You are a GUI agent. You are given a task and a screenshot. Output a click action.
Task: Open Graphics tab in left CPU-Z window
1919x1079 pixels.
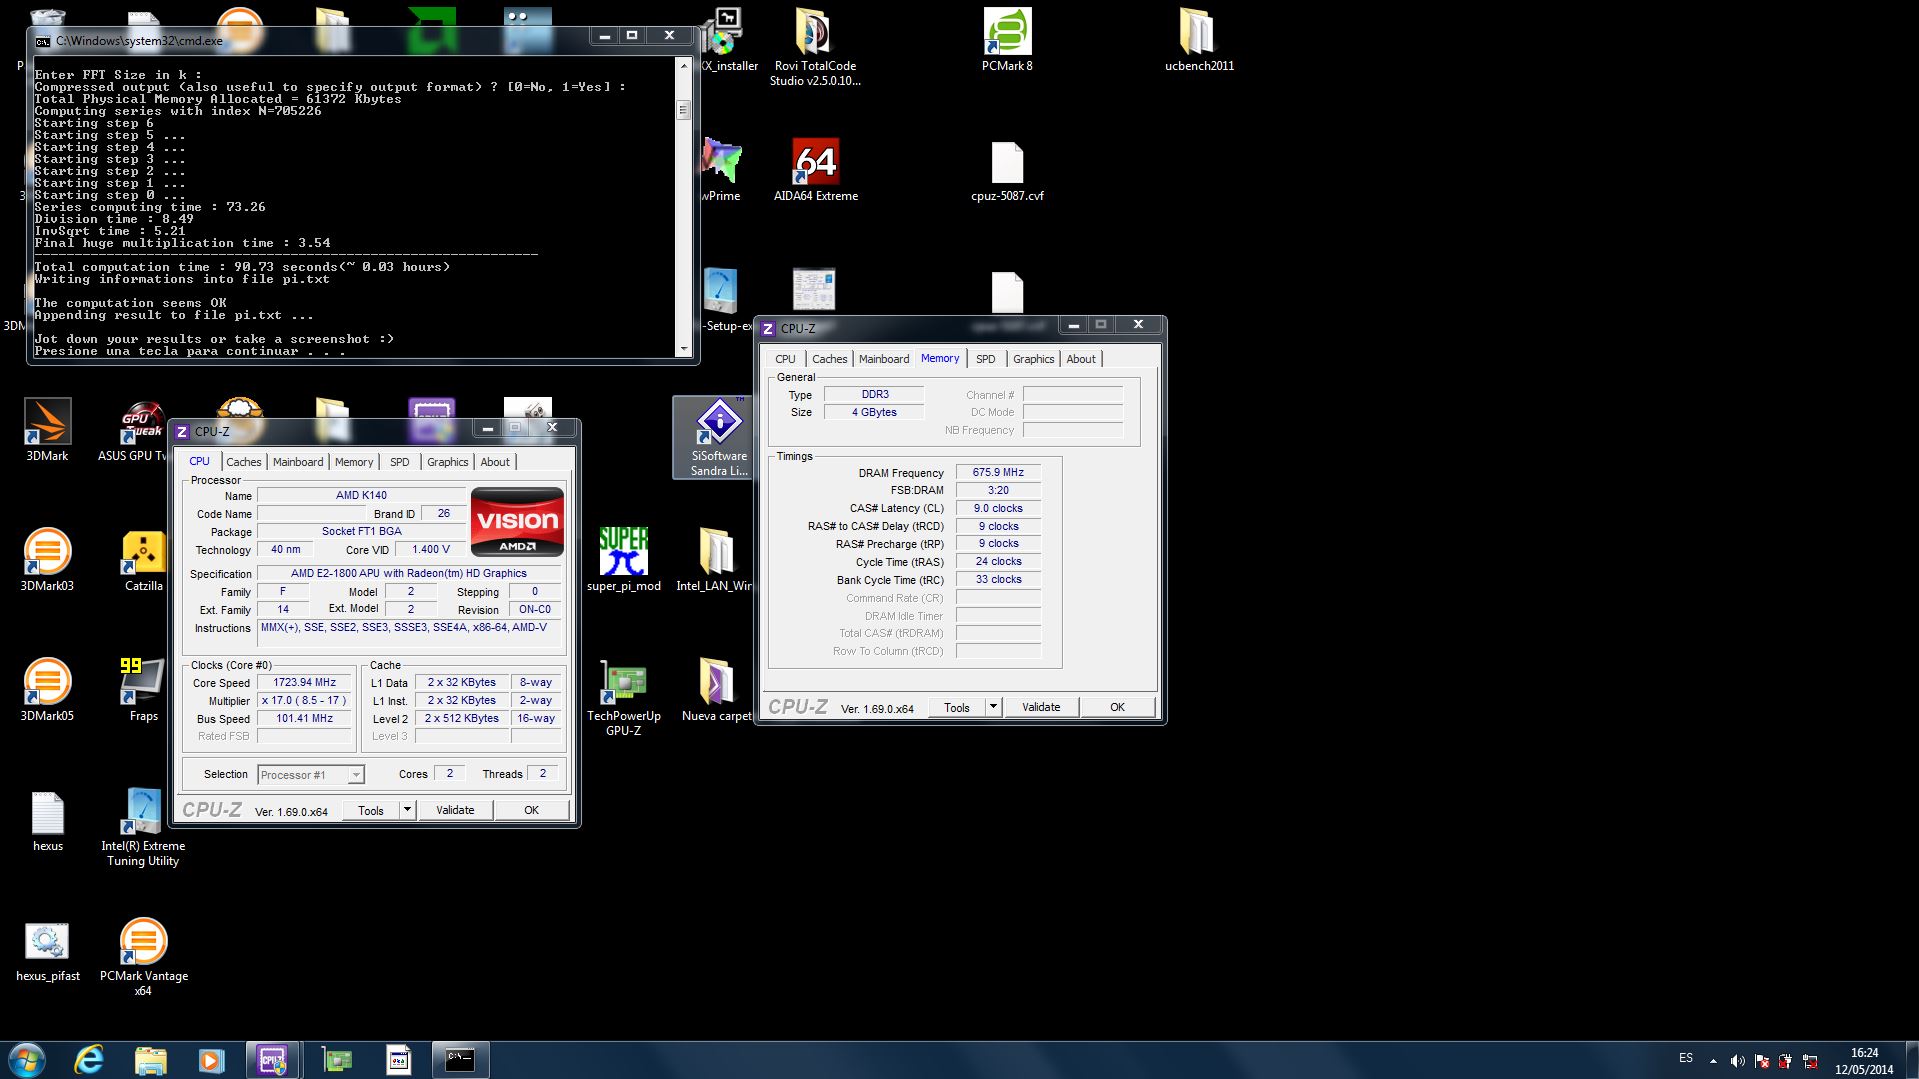[447, 462]
